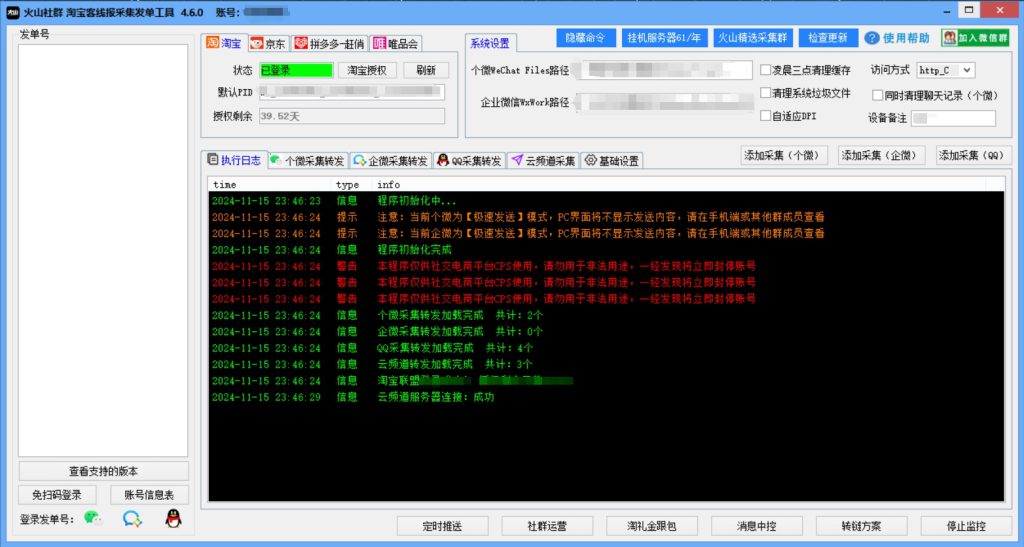
Task: Click the WeChat login icon
Action: (93, 519)
